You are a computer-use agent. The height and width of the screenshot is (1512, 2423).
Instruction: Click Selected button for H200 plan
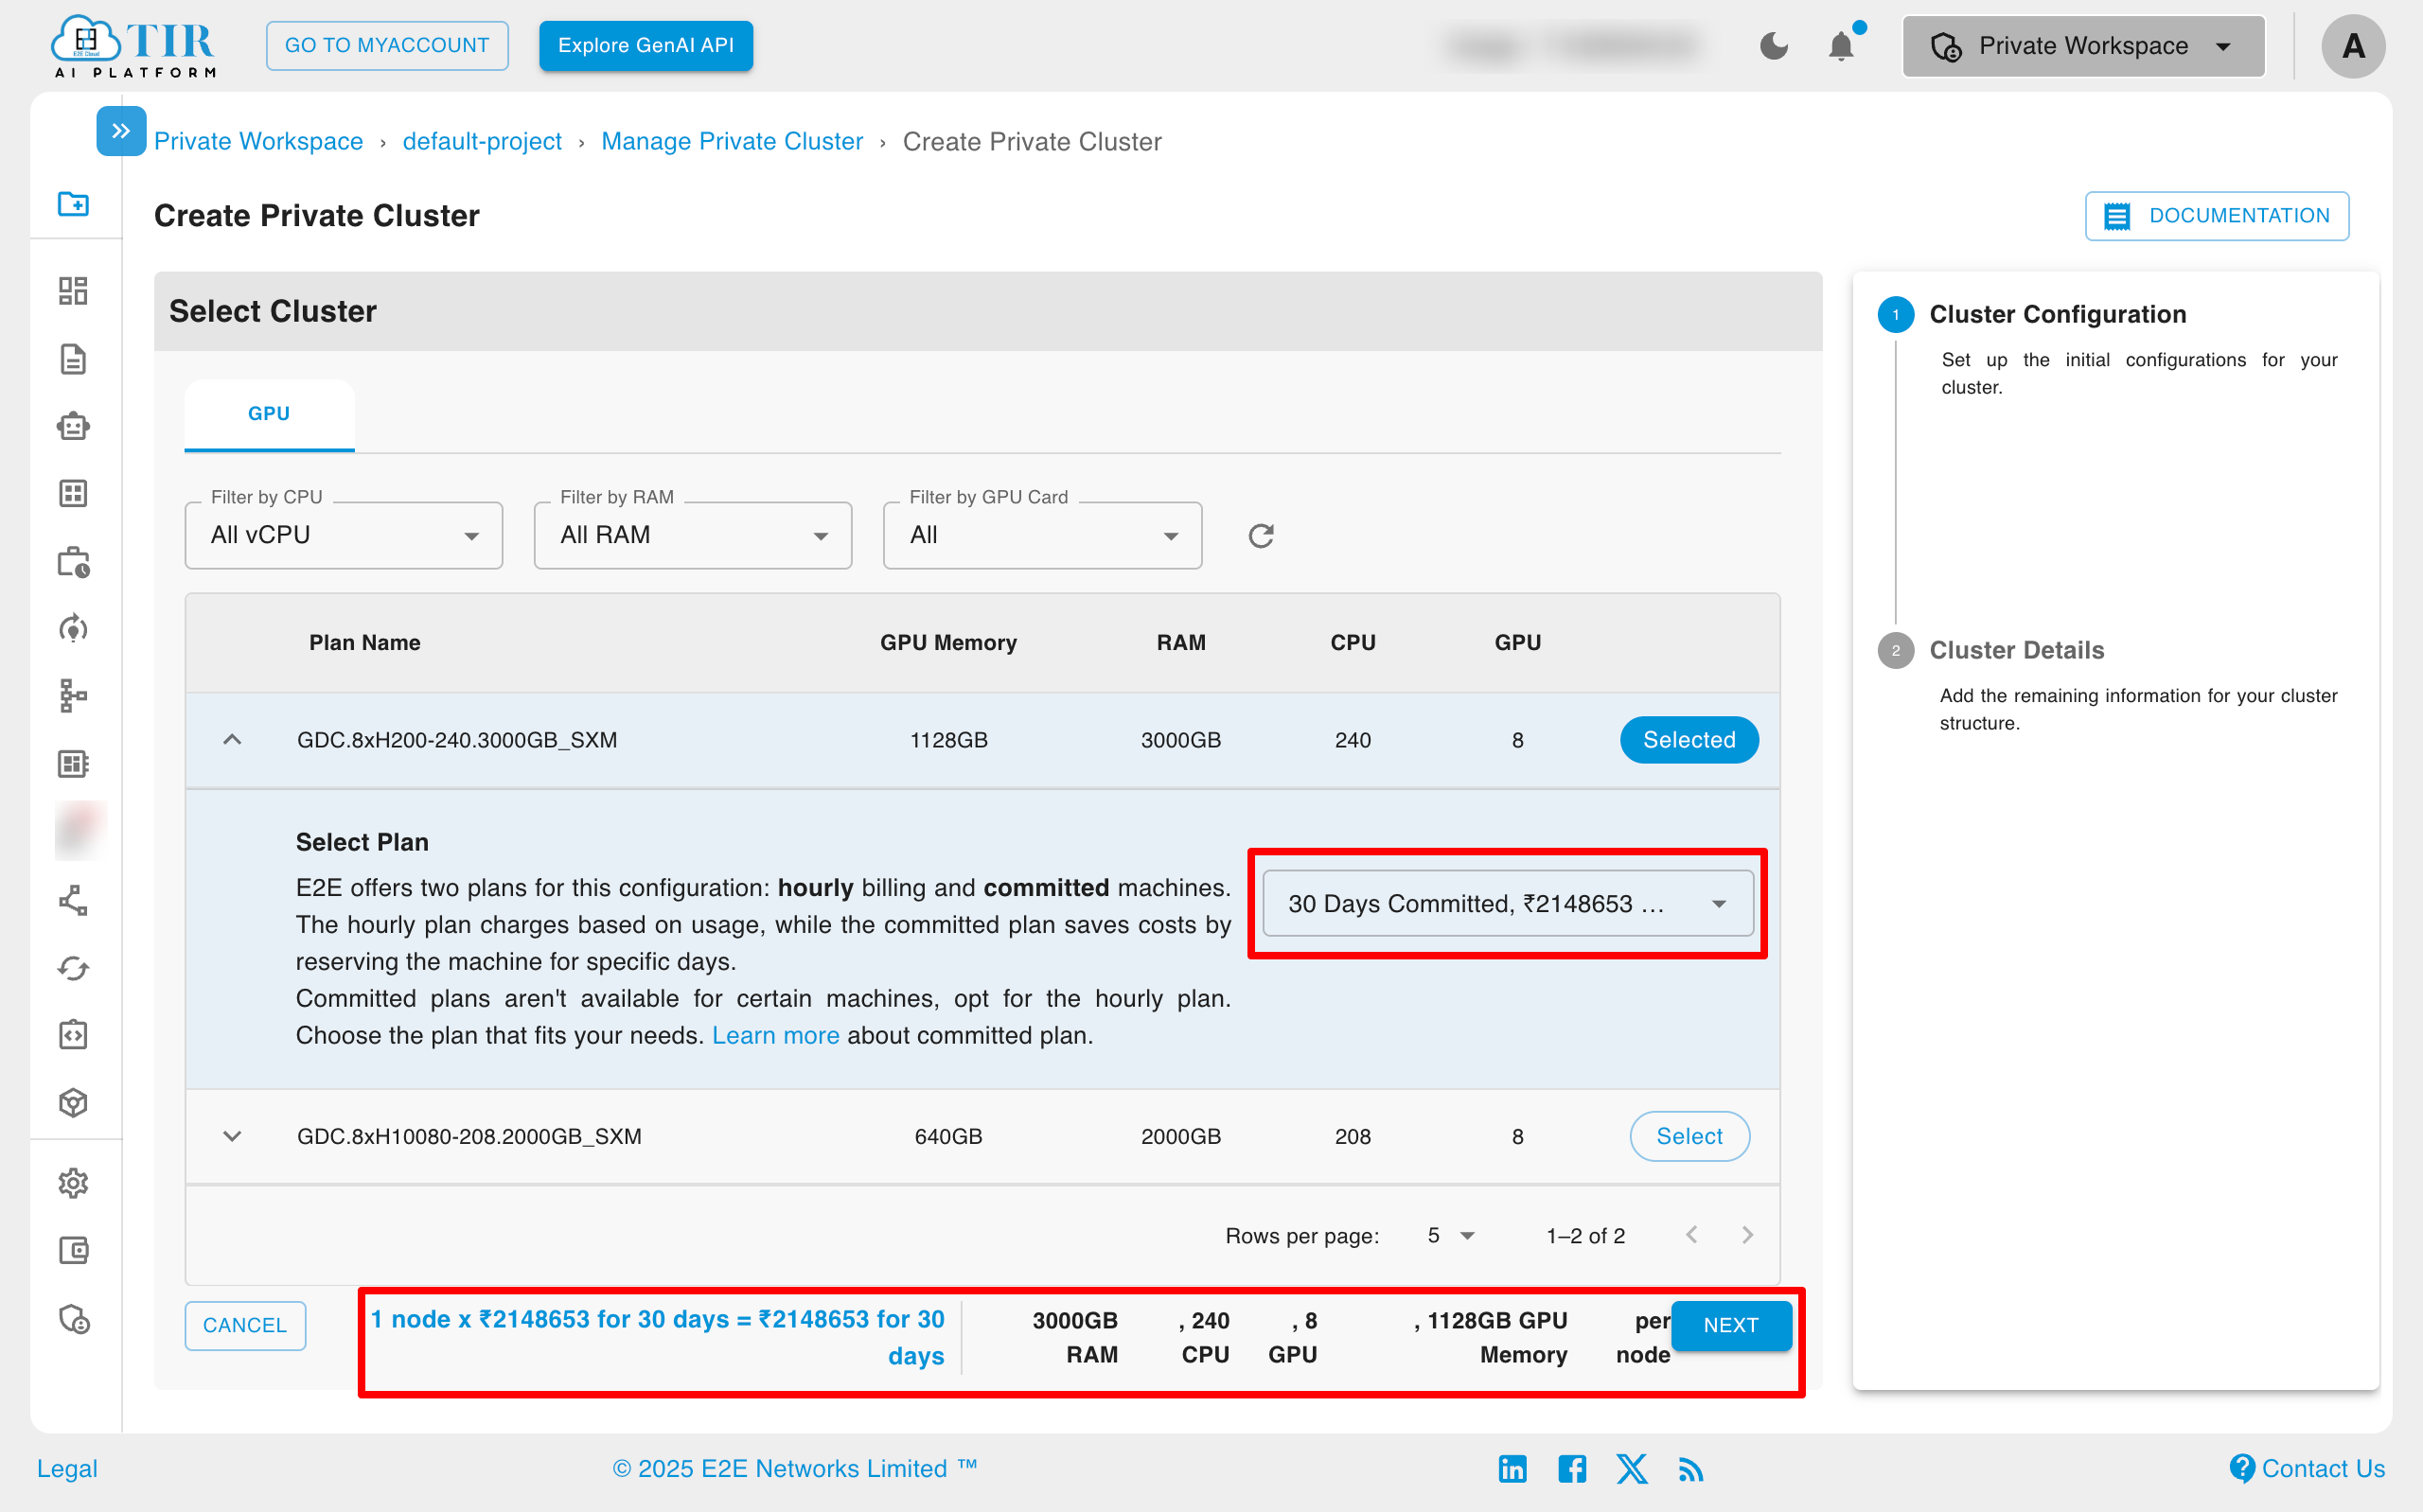click(x=1689, y=740)
